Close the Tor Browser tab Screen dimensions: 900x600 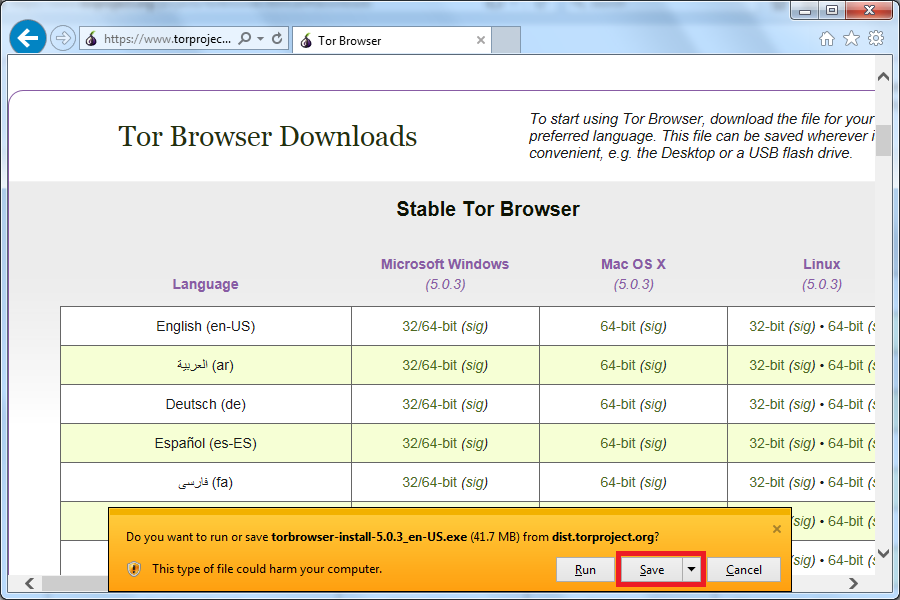tap(481, 40)
